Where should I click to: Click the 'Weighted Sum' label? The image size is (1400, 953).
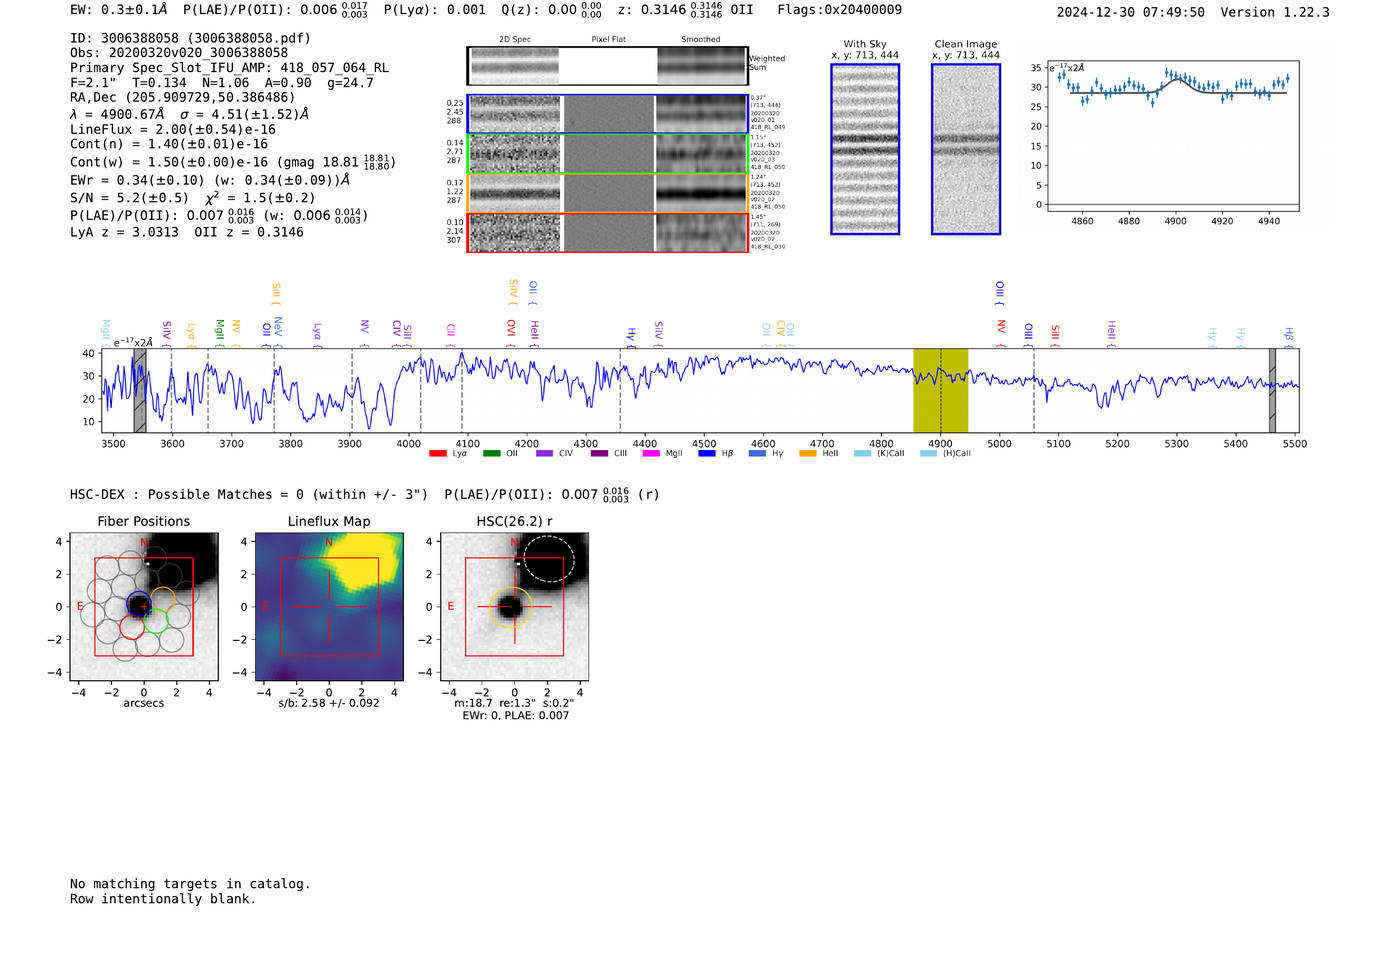click(x=767, y=63)
